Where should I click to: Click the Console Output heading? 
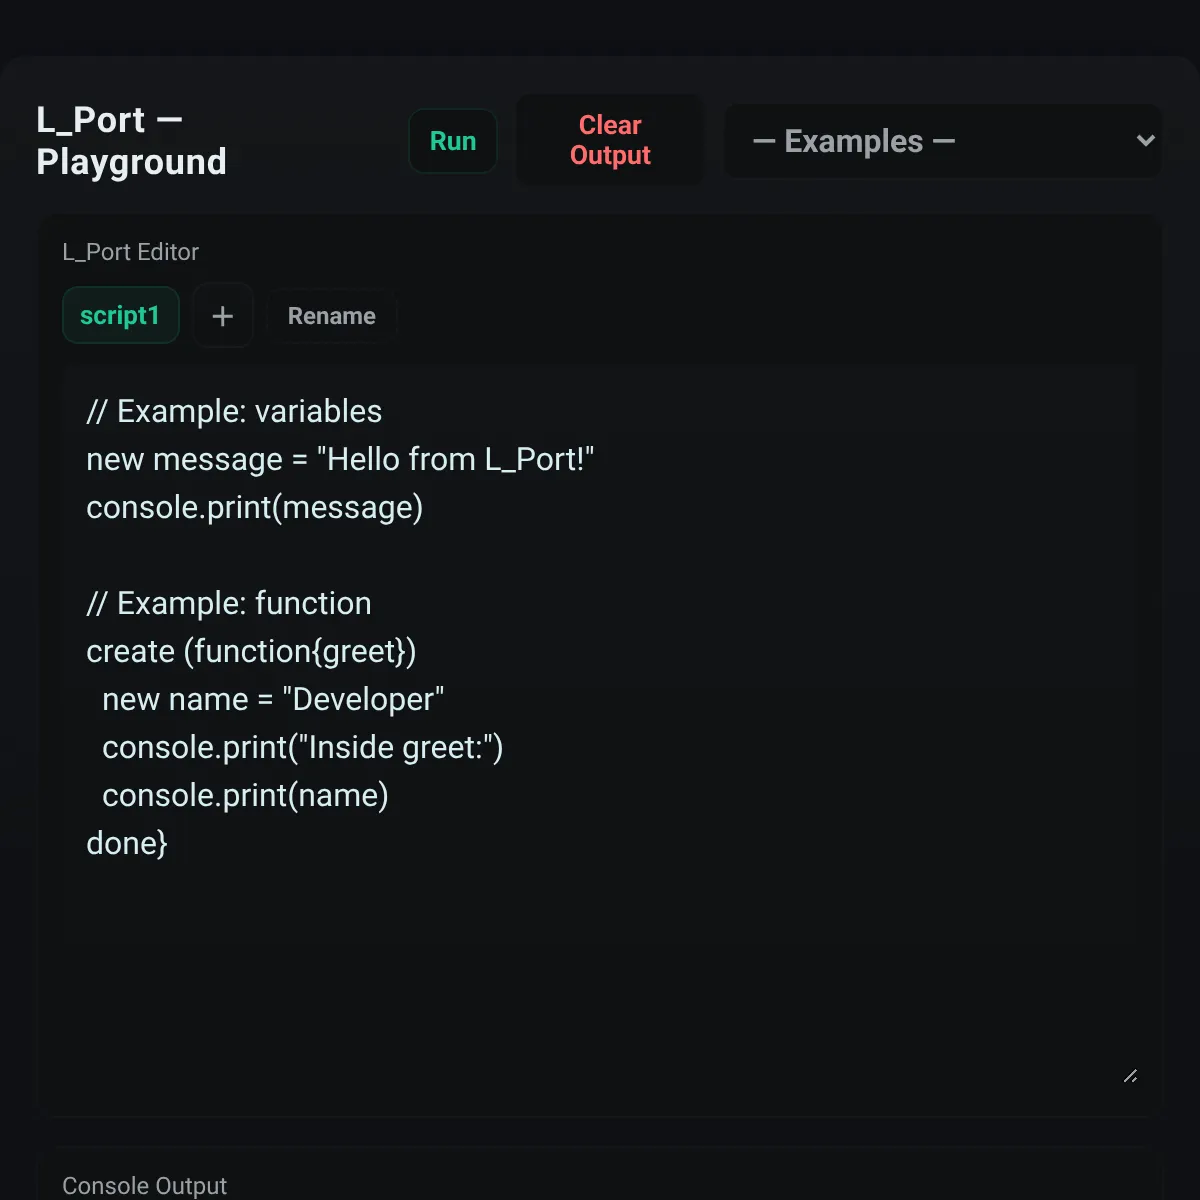coord(145,1186)
